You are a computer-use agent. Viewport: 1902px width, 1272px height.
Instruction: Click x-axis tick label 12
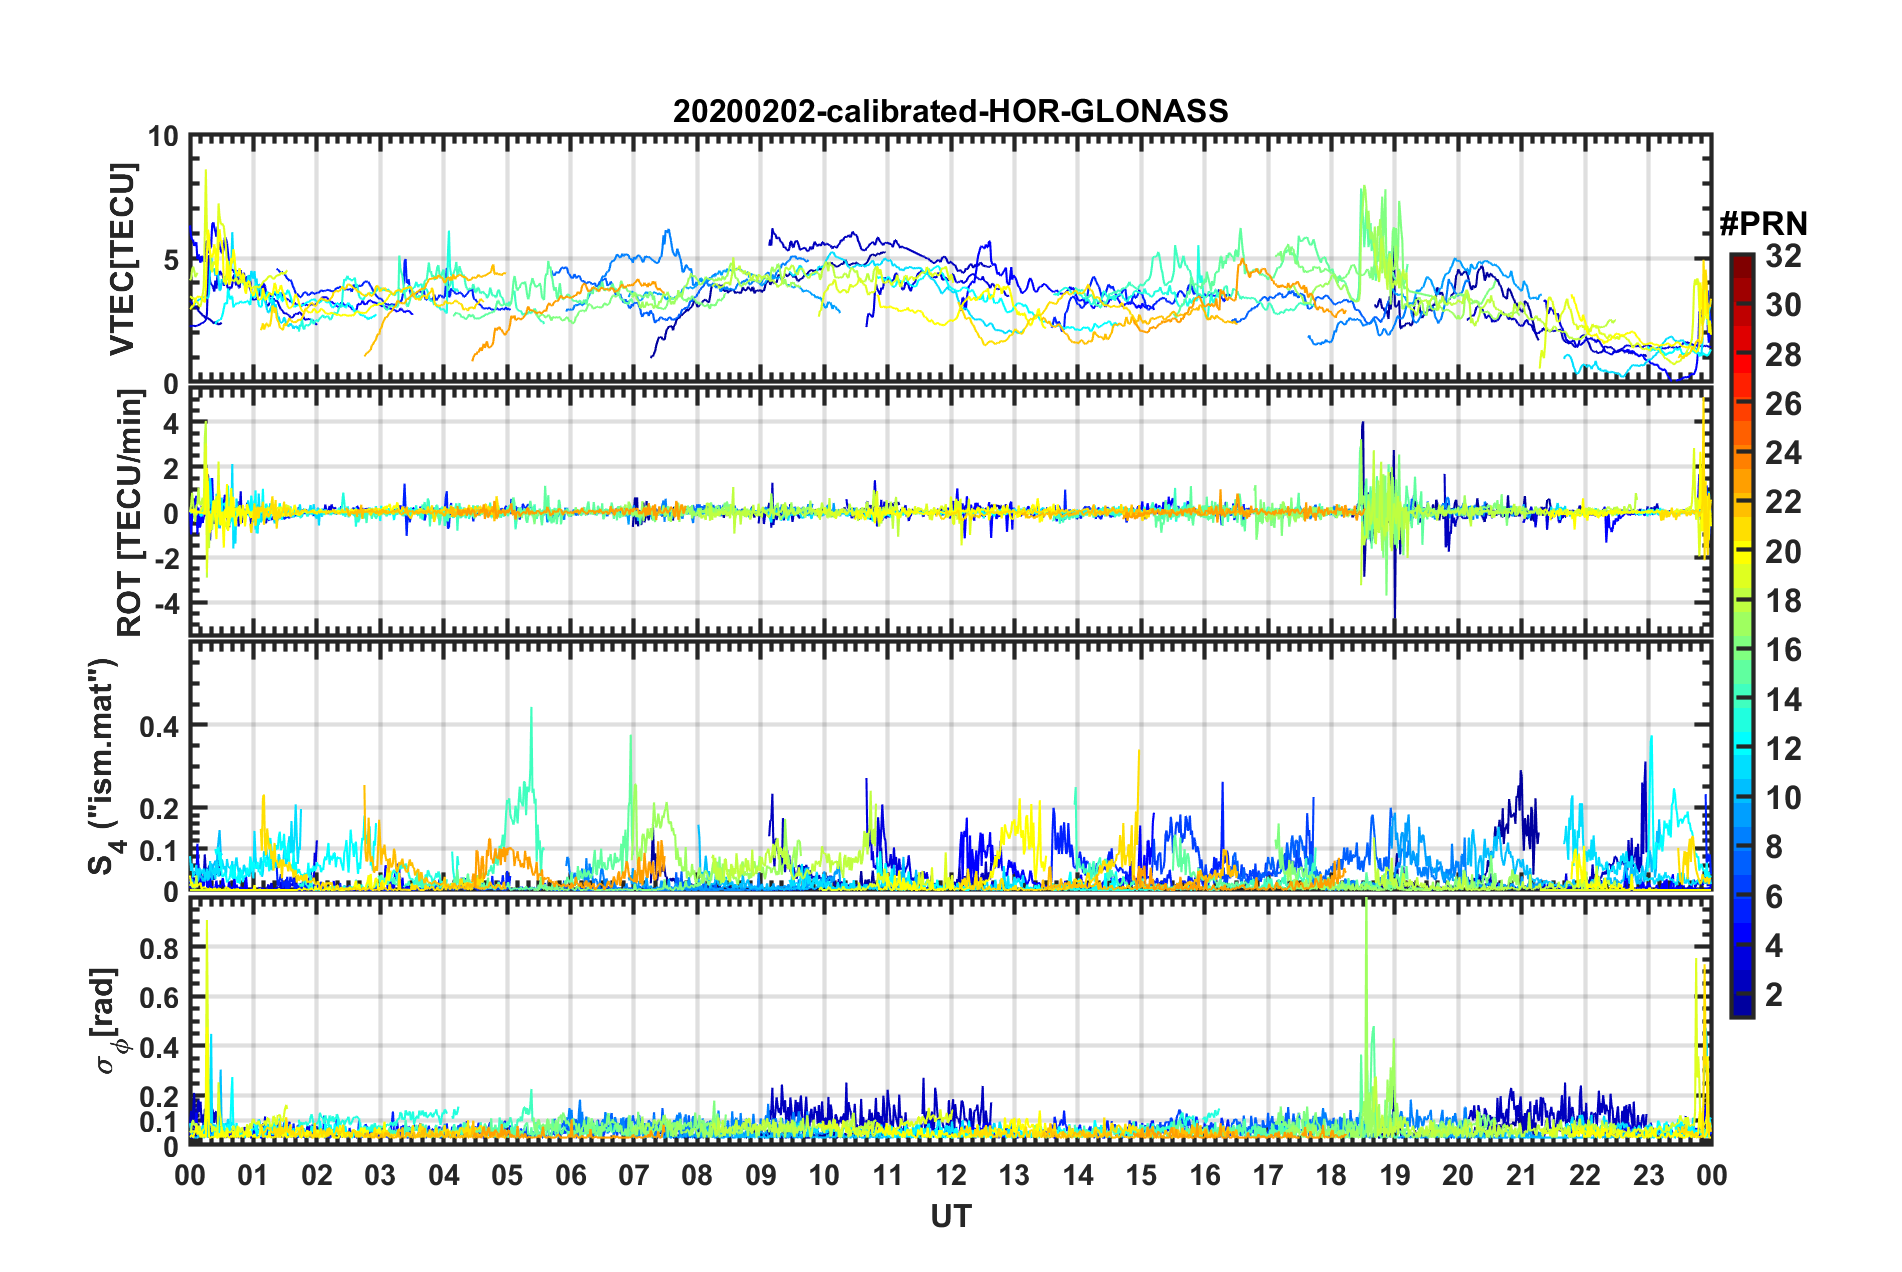[951, 1175]
